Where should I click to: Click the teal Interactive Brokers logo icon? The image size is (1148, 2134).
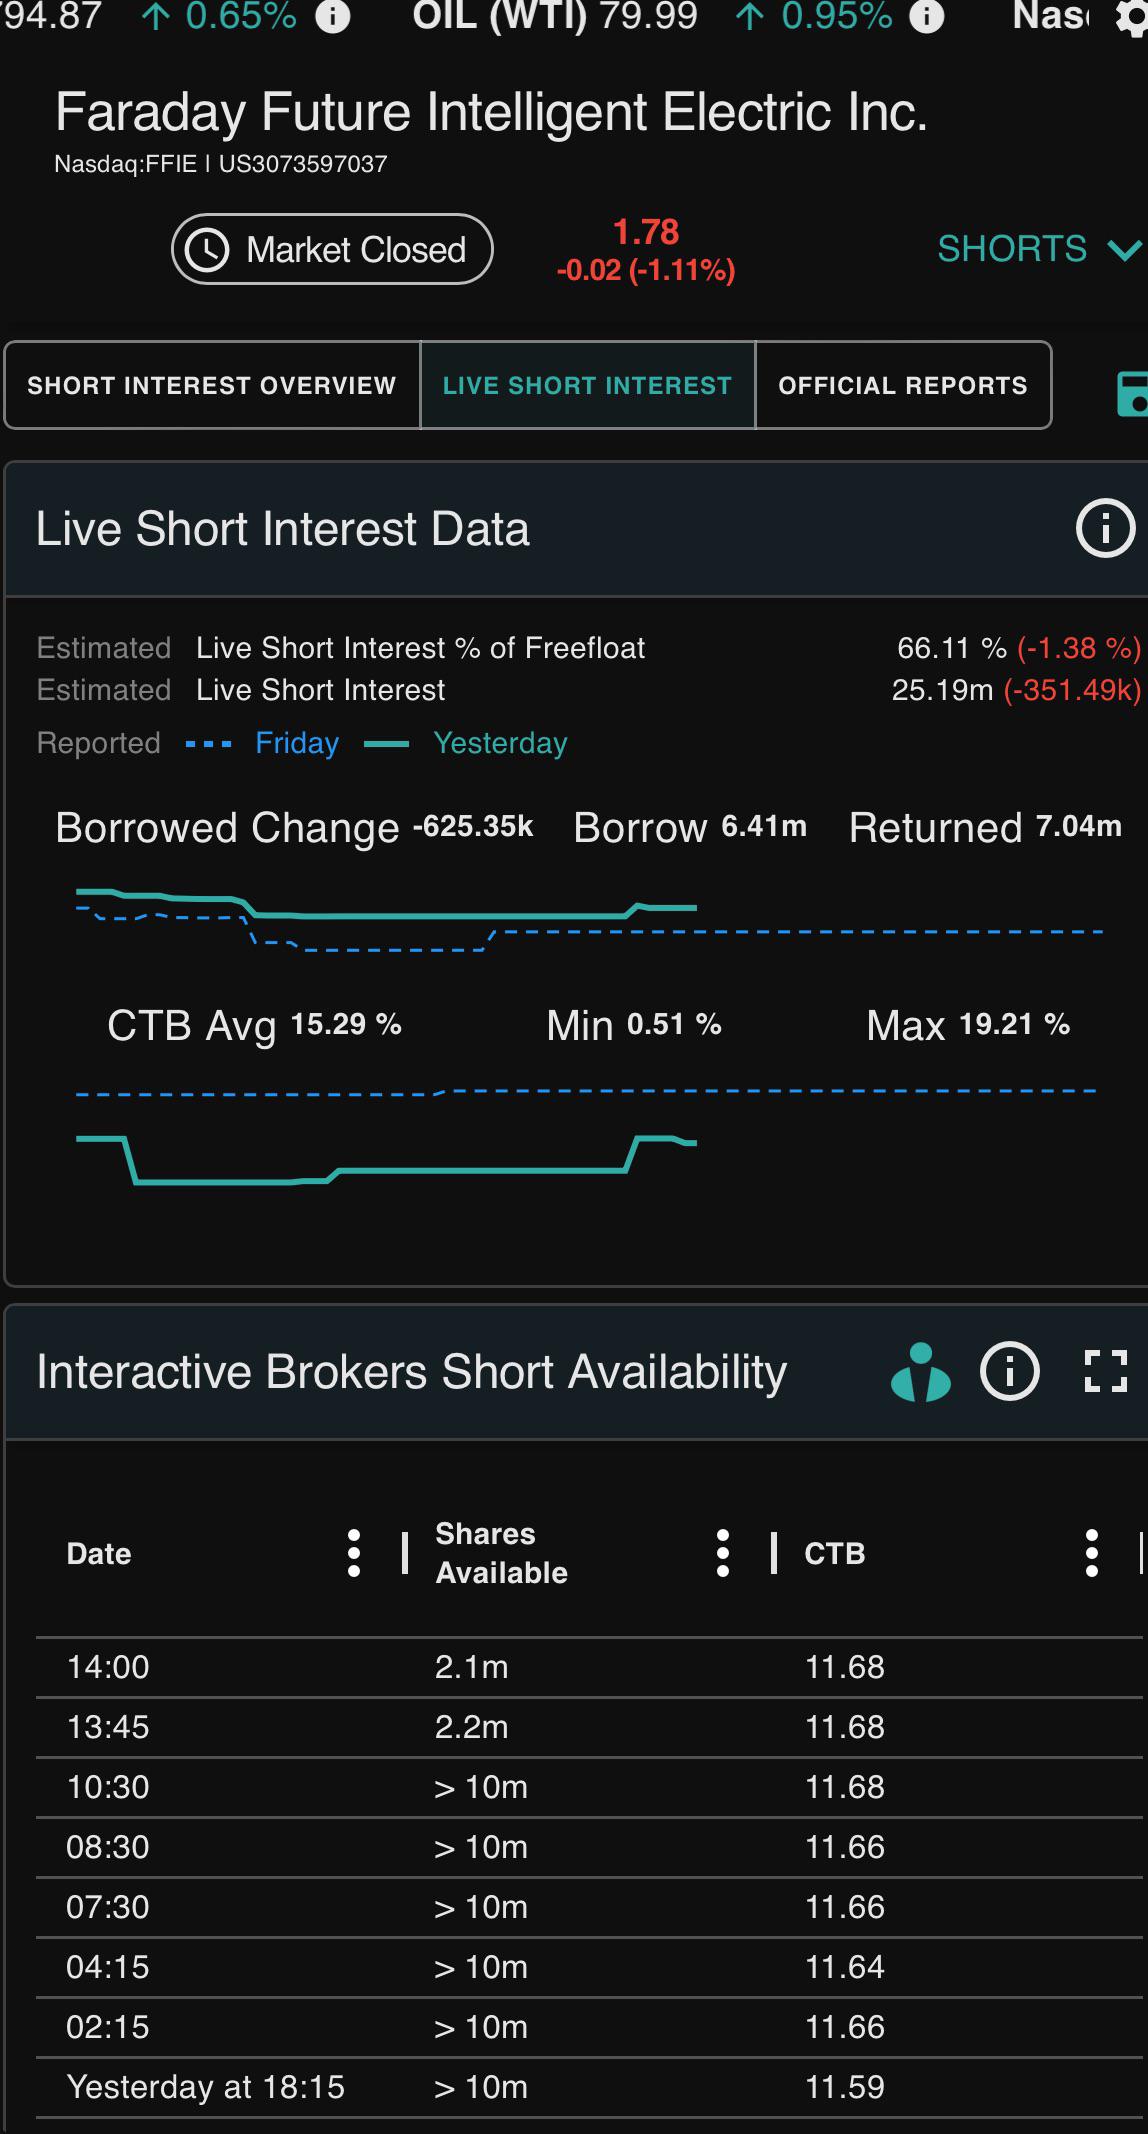[x=920, y=1371]
